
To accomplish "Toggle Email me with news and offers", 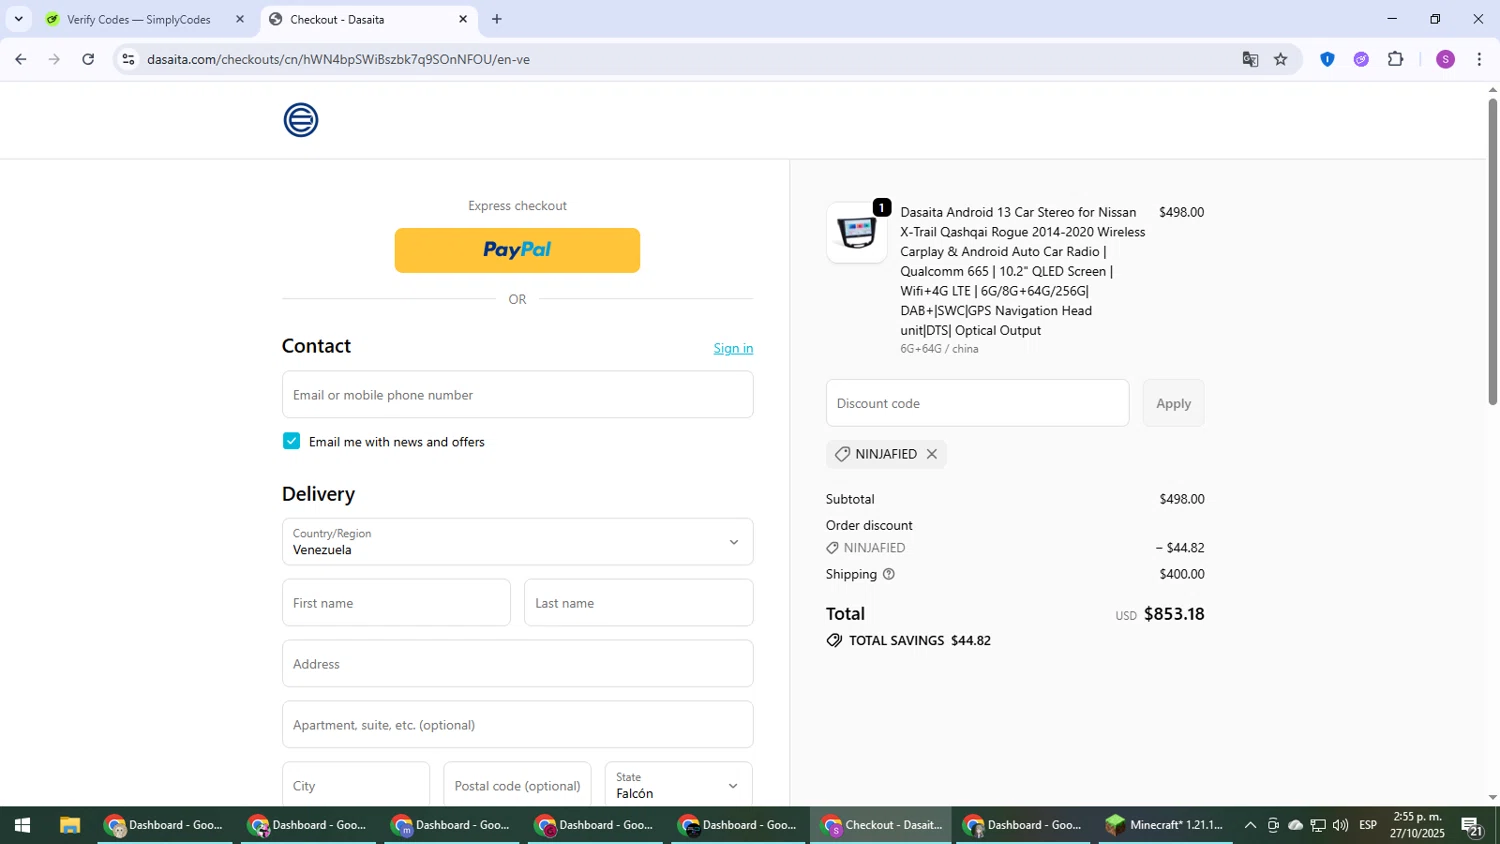I will click(x=291, y=441).
